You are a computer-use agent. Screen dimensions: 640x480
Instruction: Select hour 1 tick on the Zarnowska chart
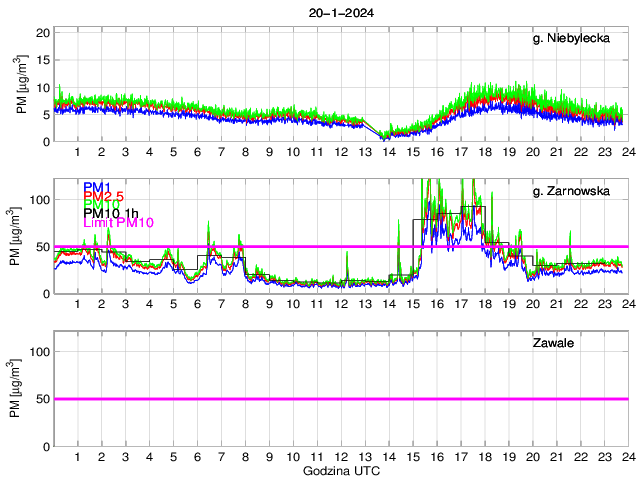coord(78,304)
